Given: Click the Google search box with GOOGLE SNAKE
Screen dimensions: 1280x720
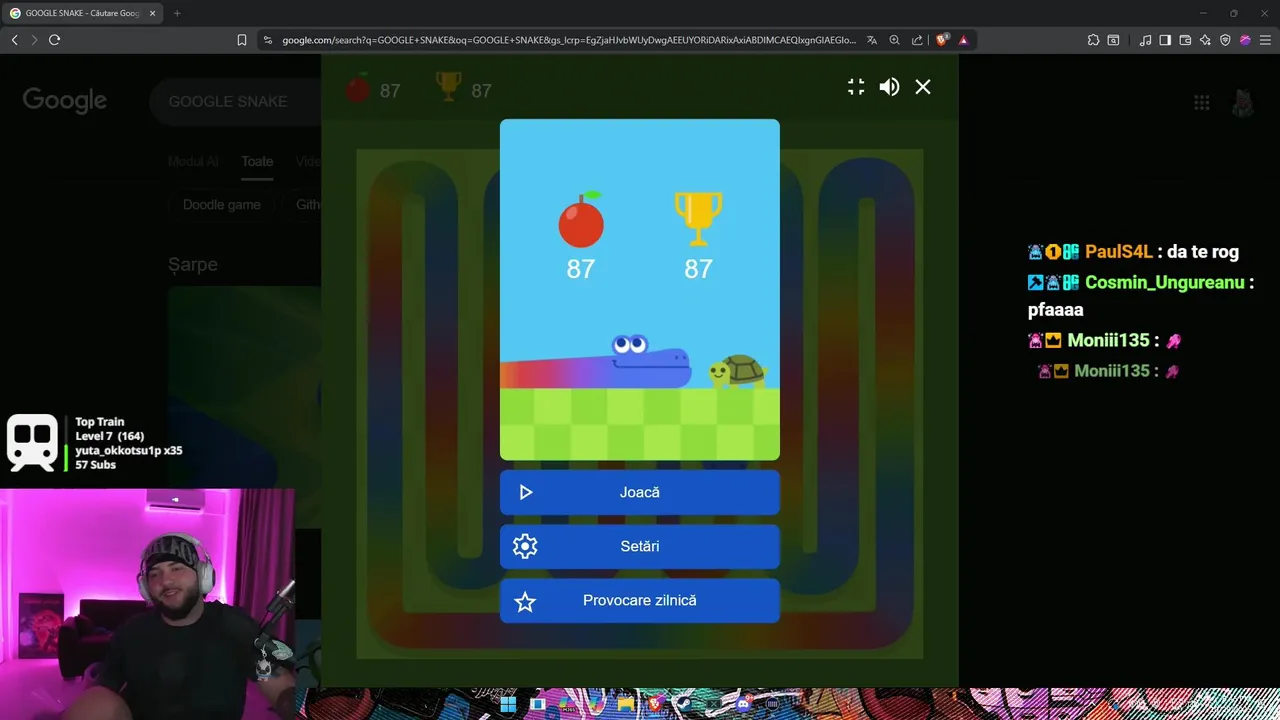Looking at the screenshot, I should tap(235, 101).
